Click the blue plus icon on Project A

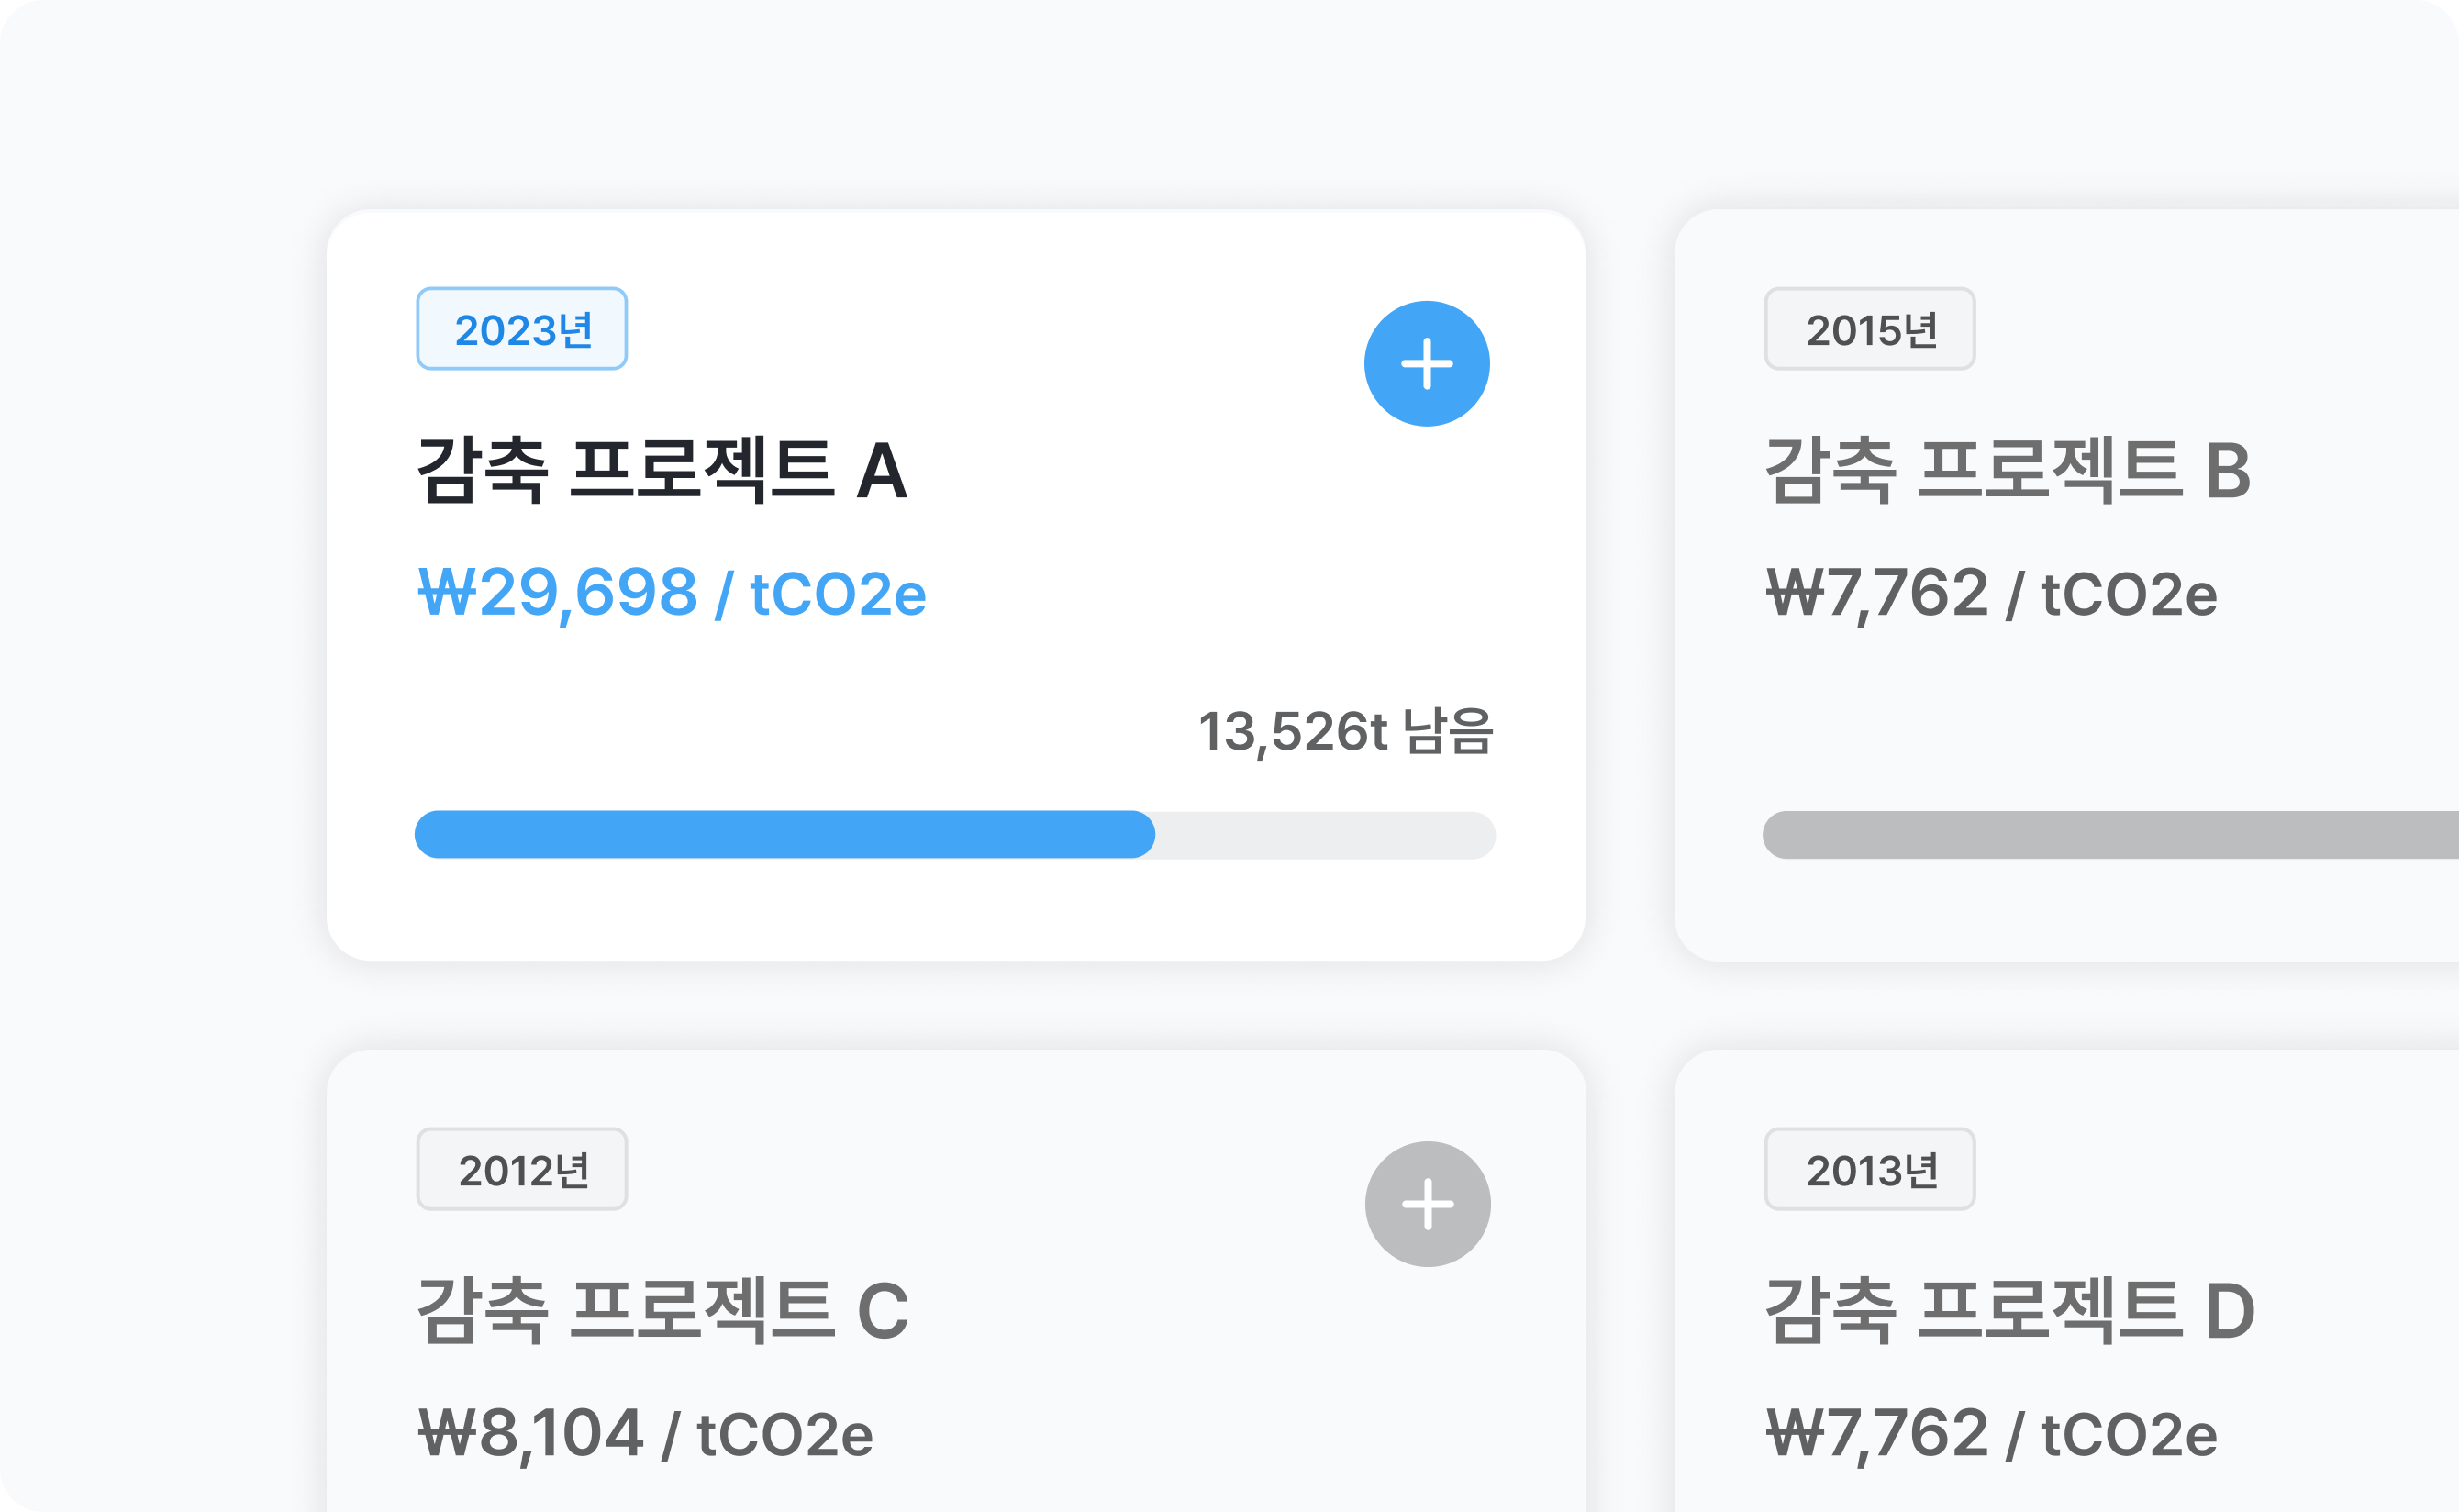1426,364
